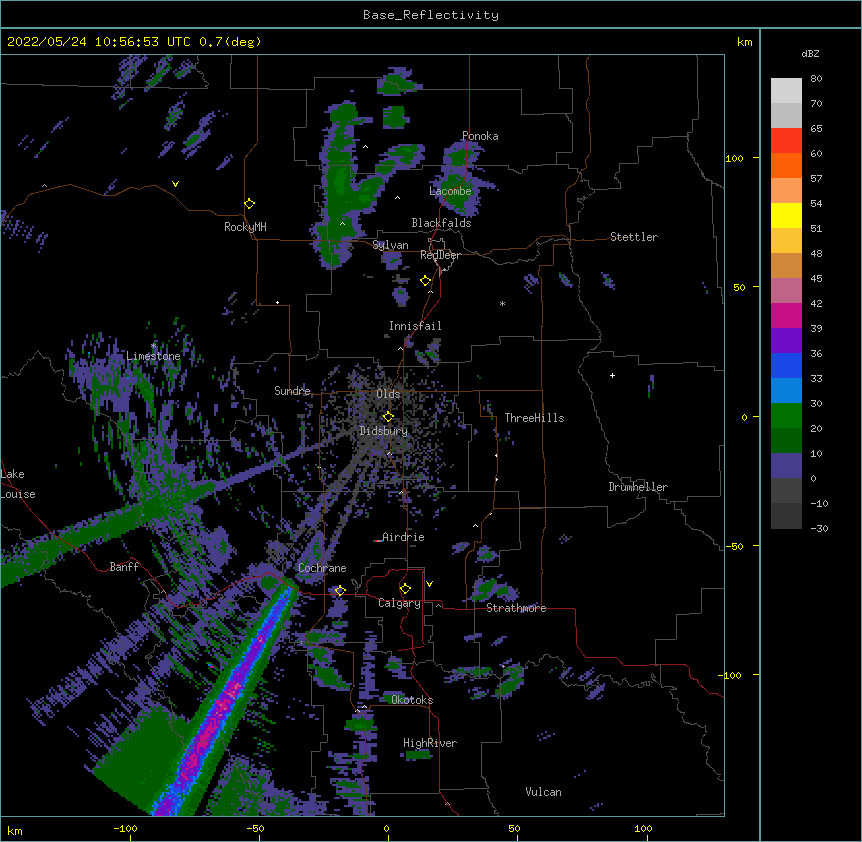Click the Sundre label
The height and width of the screenshot is (842, 862).
292,391
